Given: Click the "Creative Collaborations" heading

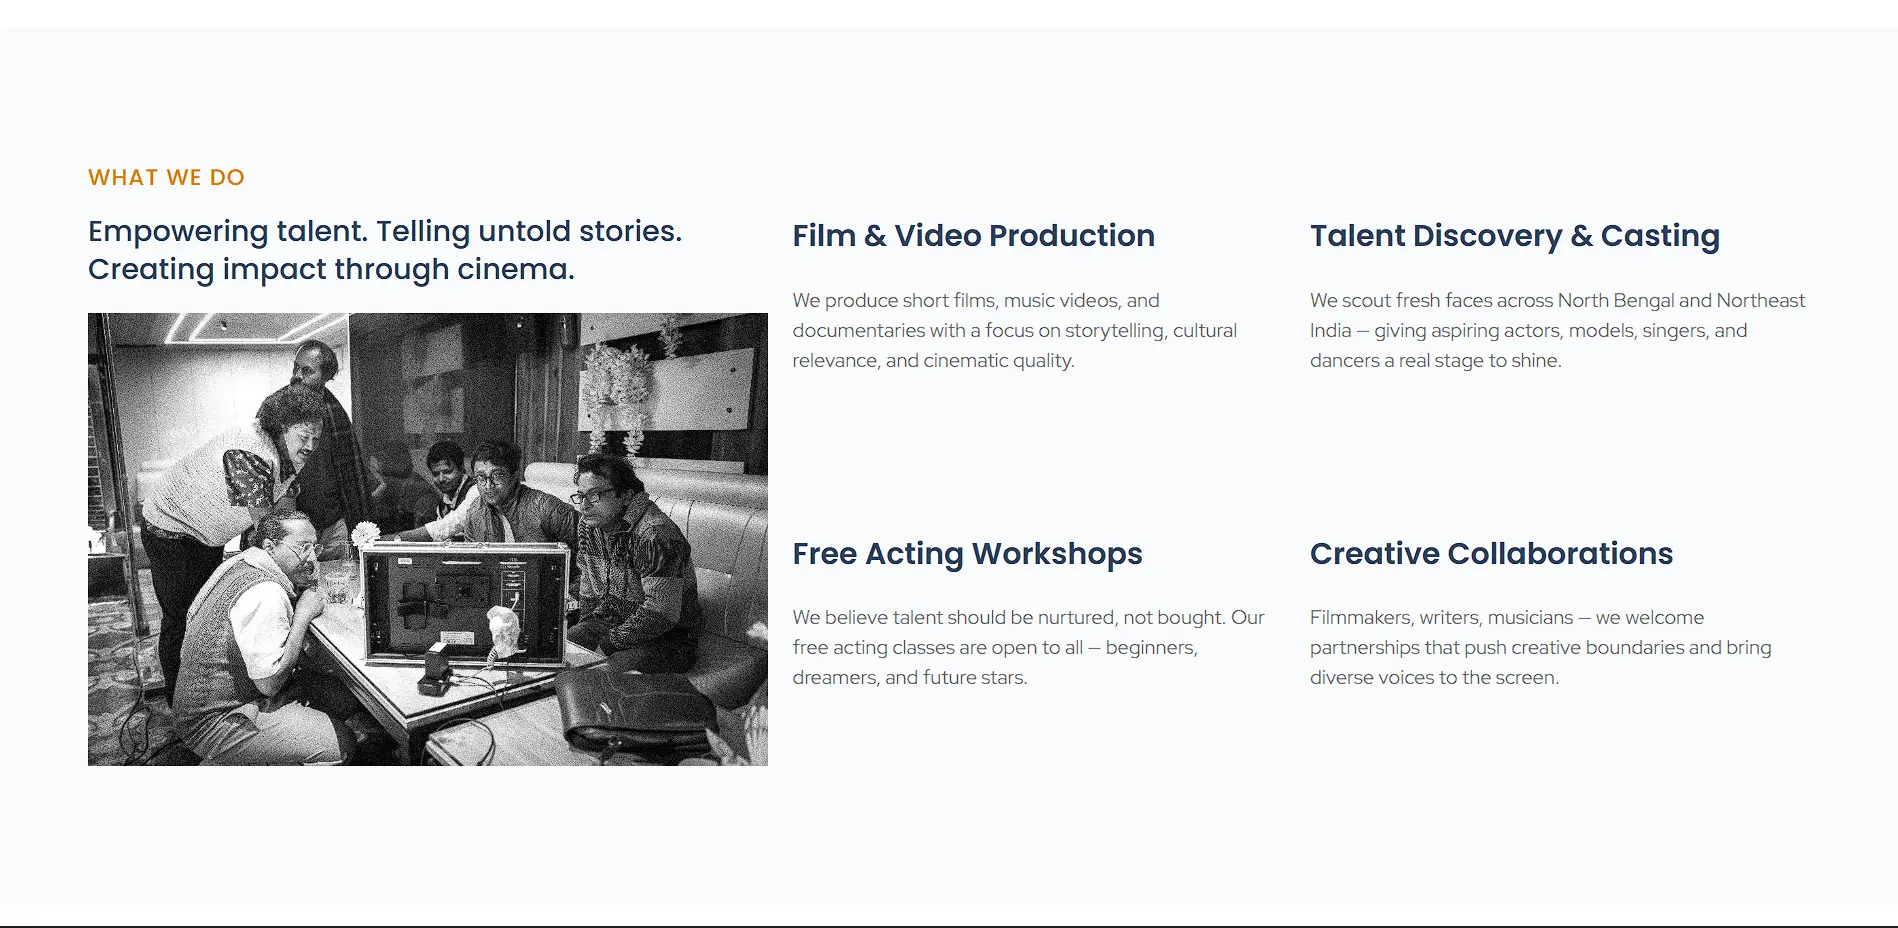Looking at the screenshot, I should coord(1491,554).
